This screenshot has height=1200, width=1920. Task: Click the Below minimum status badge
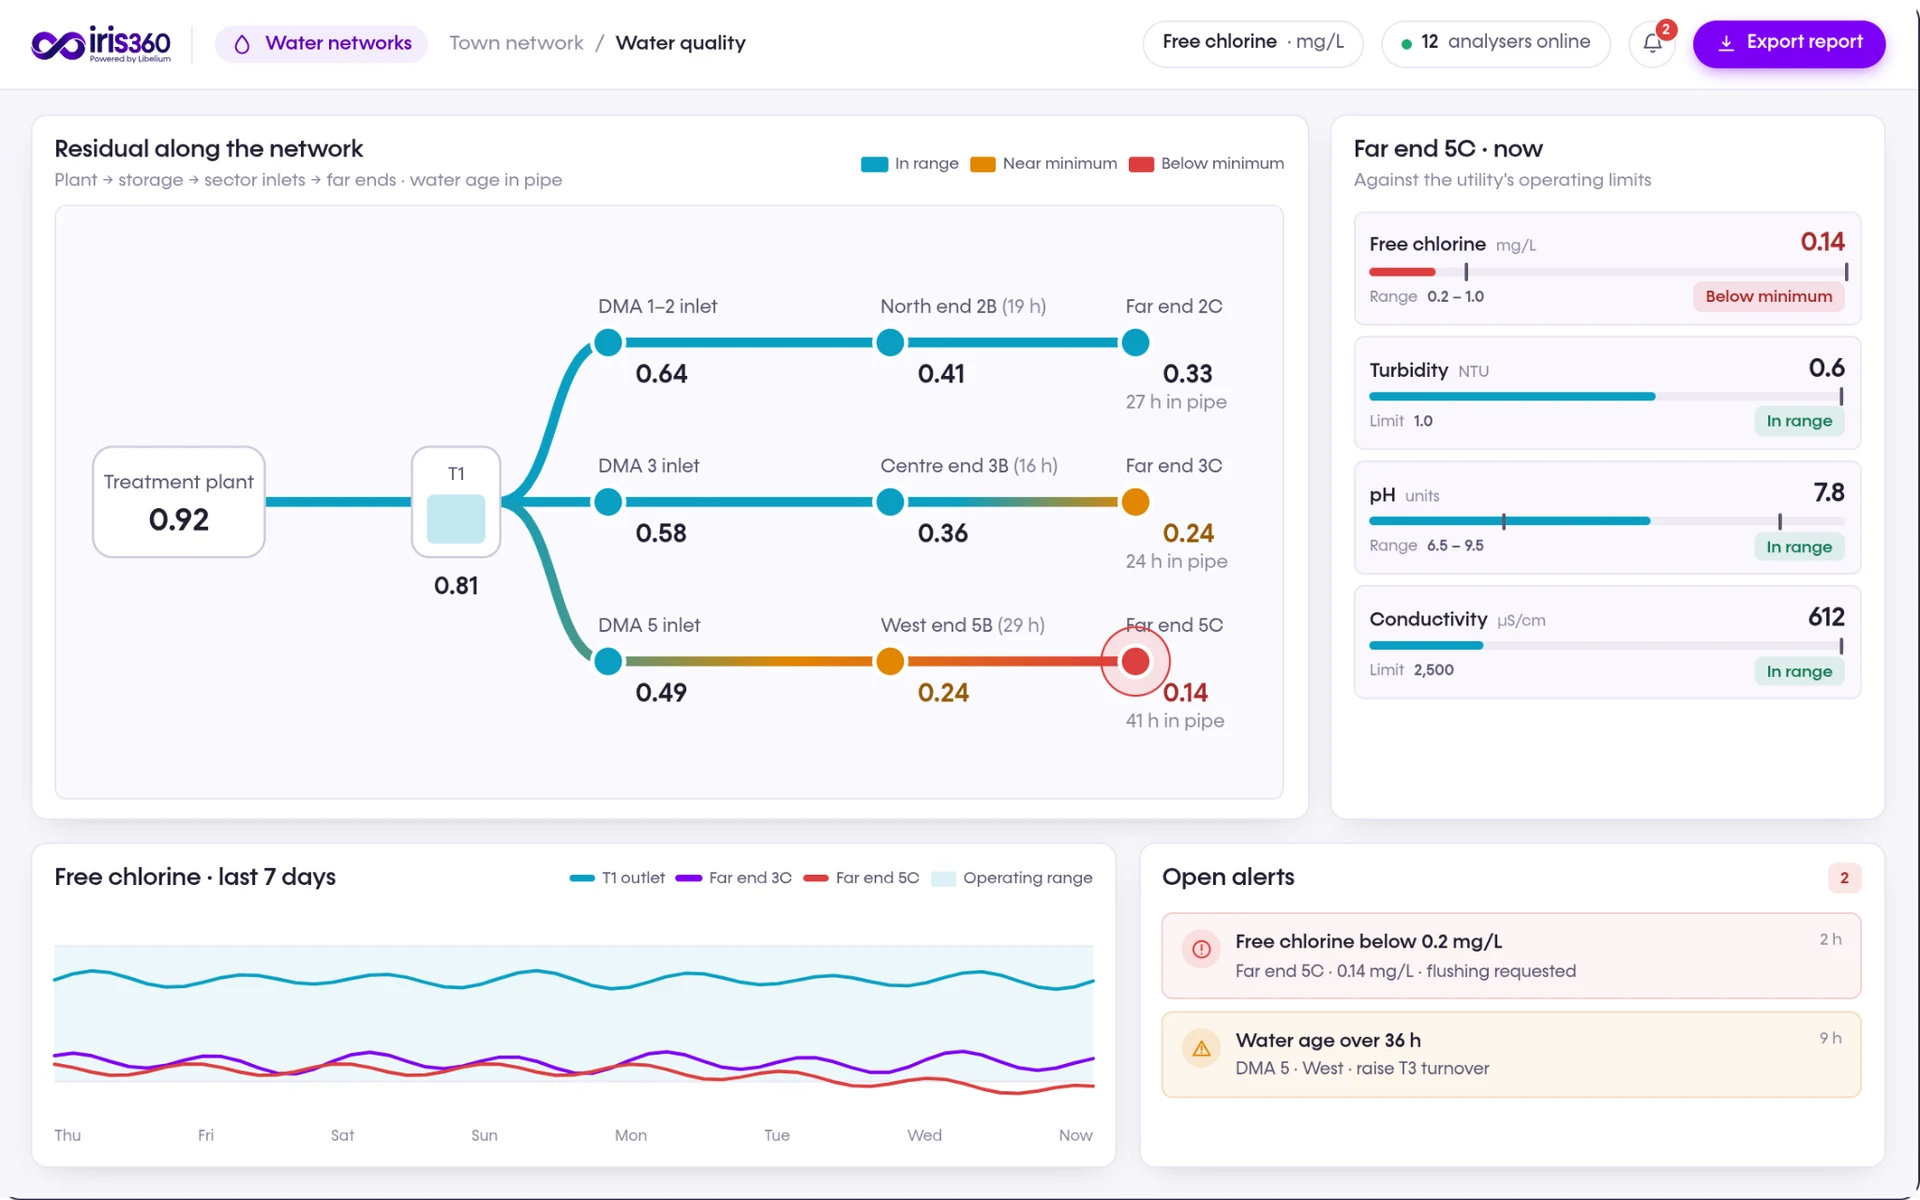click(1768, 296)
